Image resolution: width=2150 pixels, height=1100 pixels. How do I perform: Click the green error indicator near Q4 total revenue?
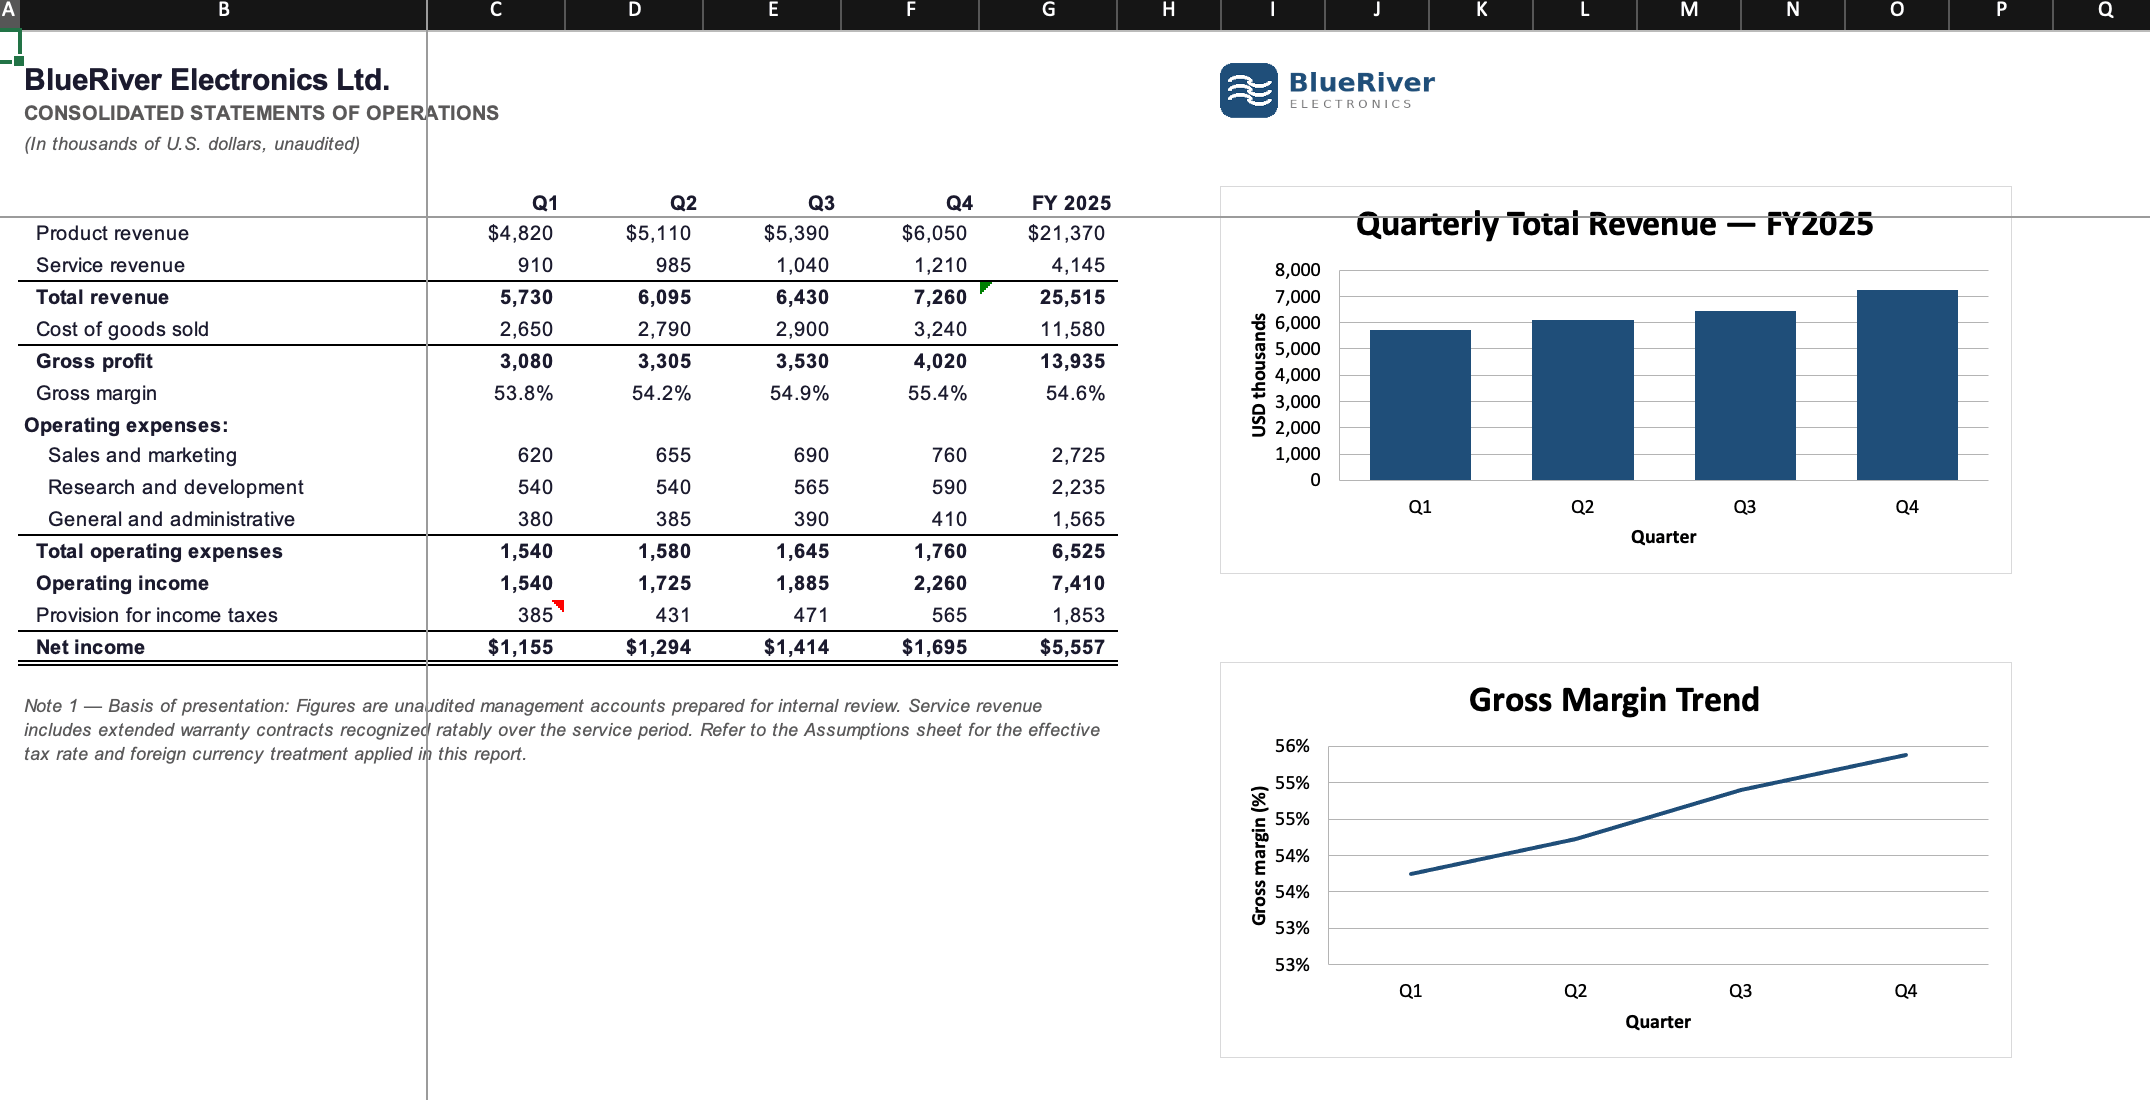pyautogui.click(x=985, y=287)
